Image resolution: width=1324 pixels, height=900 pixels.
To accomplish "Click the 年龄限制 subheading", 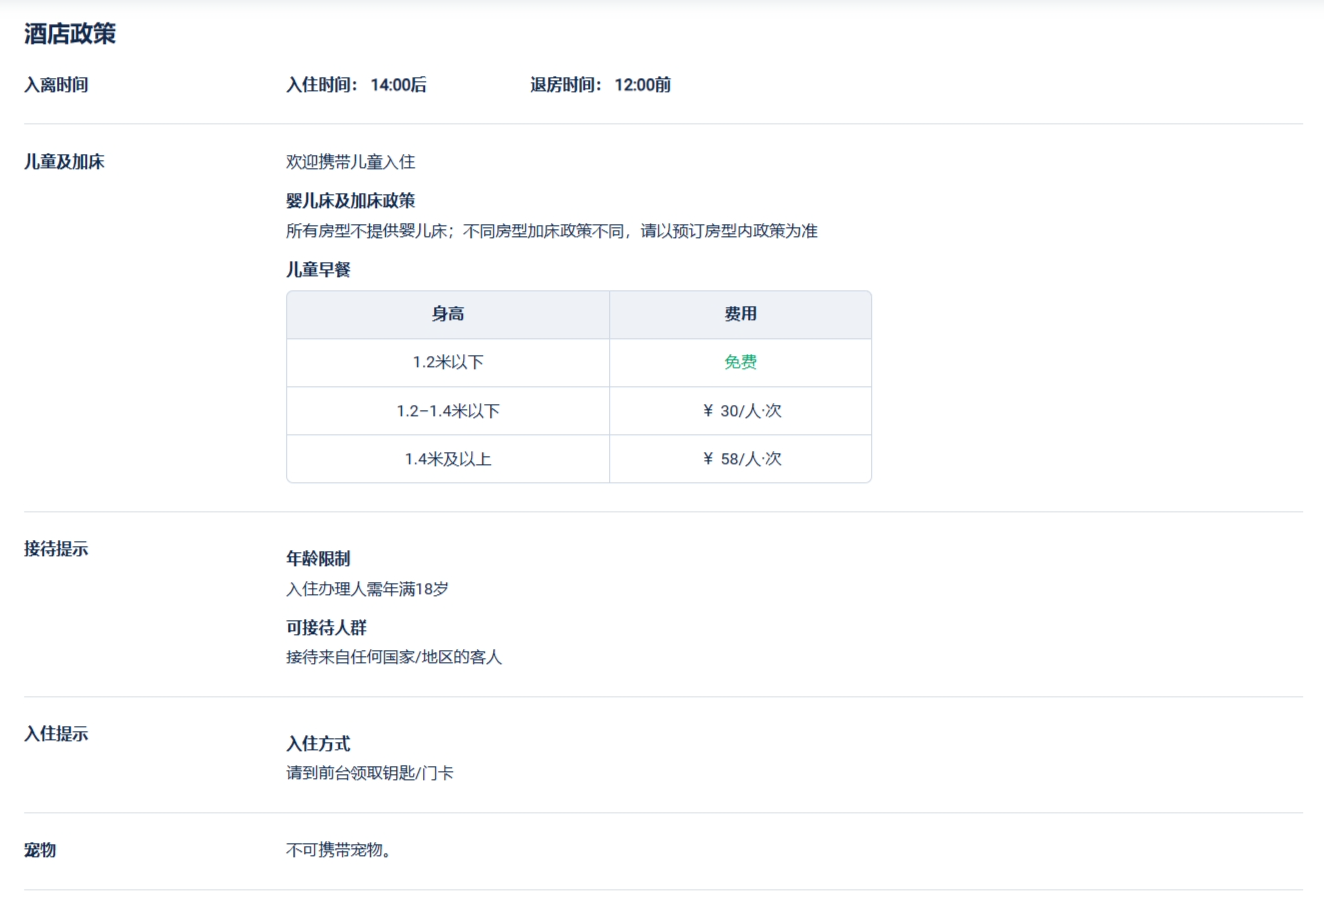I will (318, 559).
